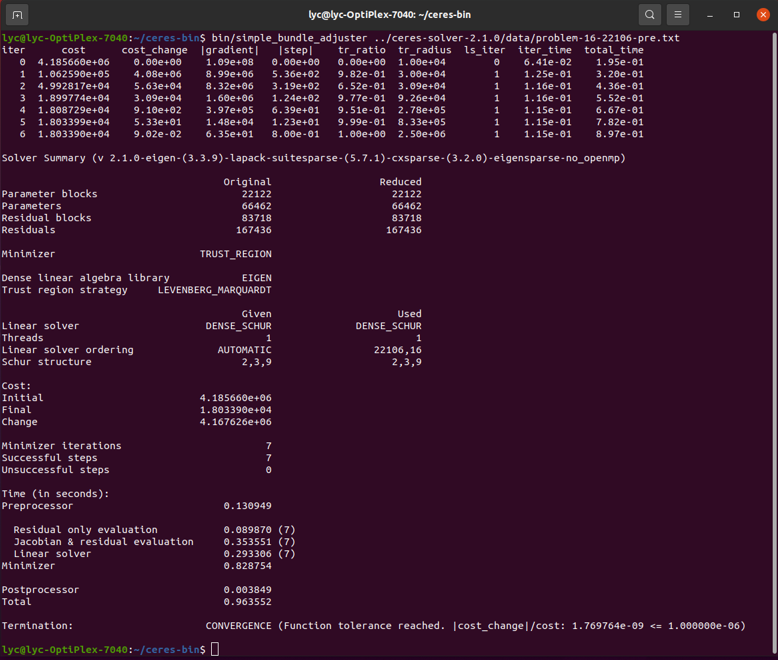
Task: Click the 22106,16 ordering value
Action: pyautogui.click(x=397, y=350)
